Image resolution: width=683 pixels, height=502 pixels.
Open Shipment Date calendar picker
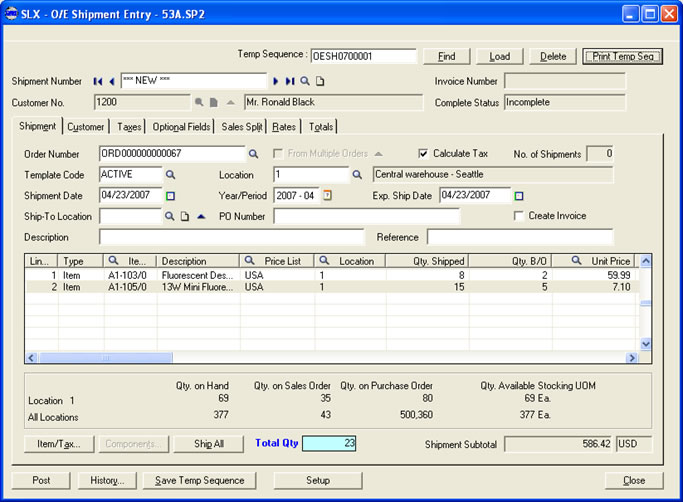(x=170, y=196)
